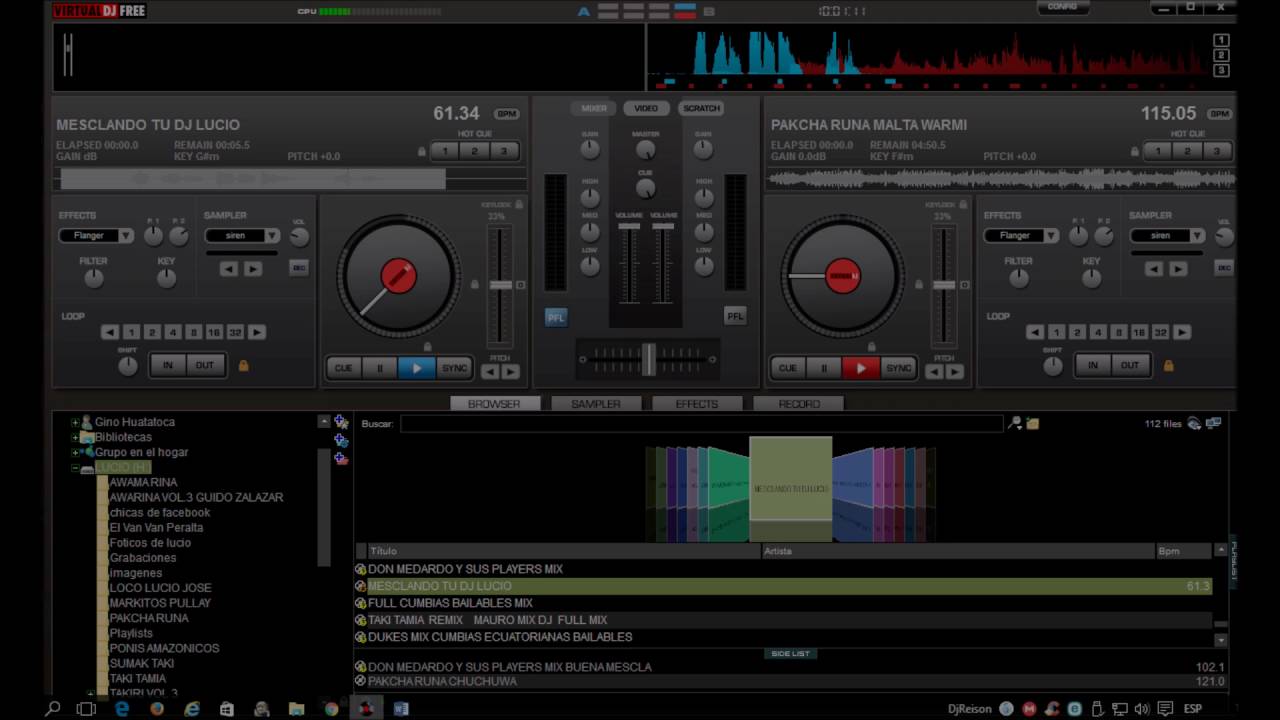Open the left deck effects dropdown showing Flanger

[x=96, y=236]
